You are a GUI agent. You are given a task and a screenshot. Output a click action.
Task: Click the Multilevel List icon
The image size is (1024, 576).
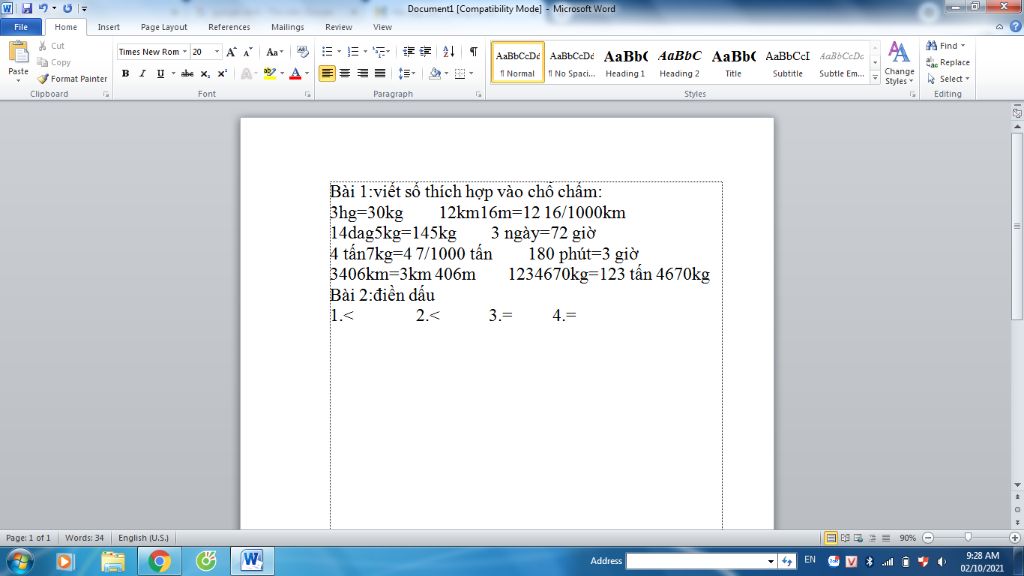pos(379,52)
